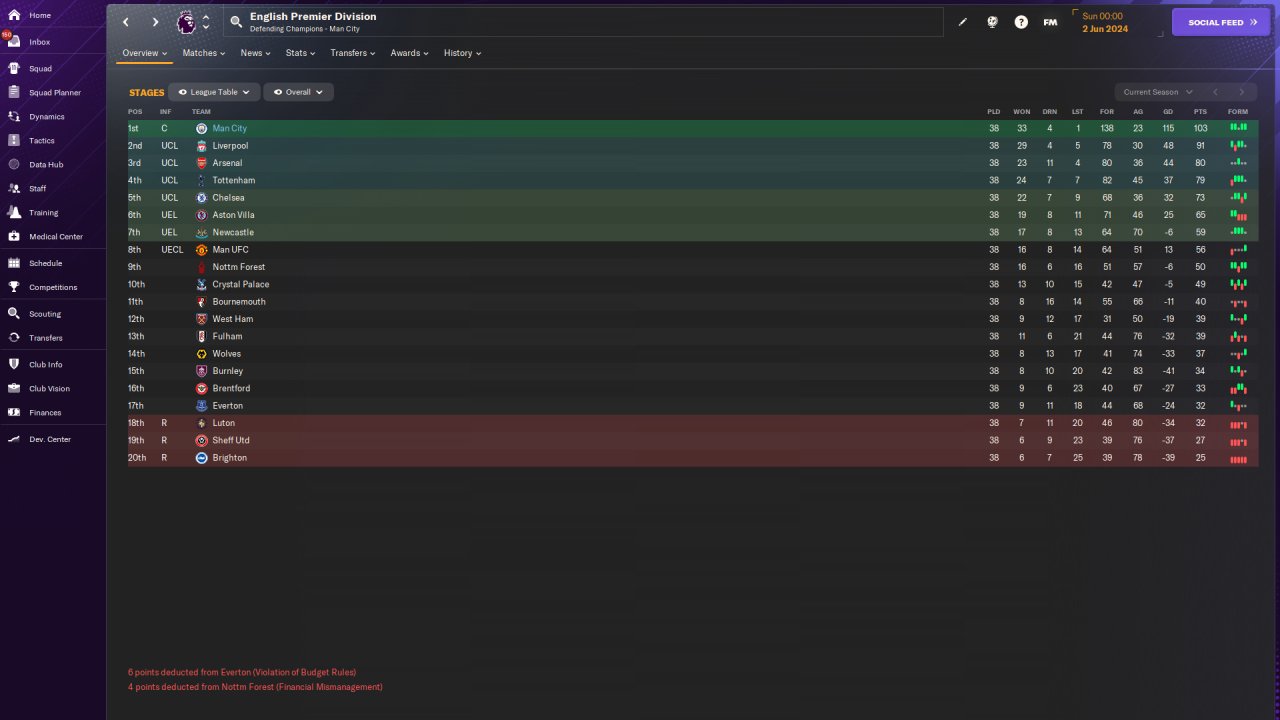Click the FM logo icon
This screenshot has height=720, width=1280.
1050,22
